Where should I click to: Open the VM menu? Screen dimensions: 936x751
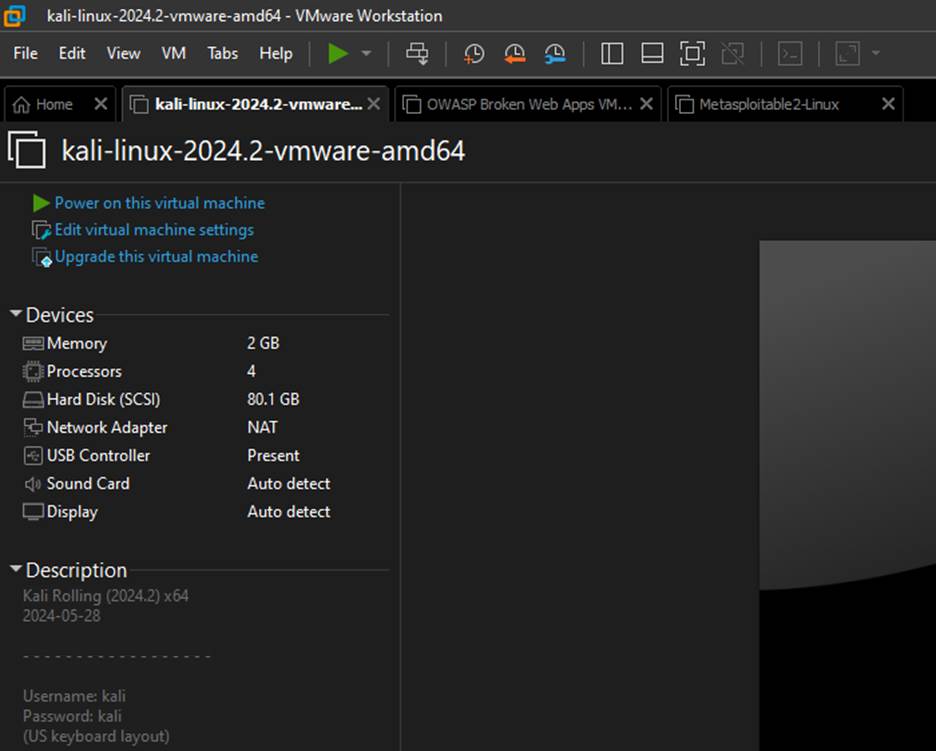tap(173, 53)
